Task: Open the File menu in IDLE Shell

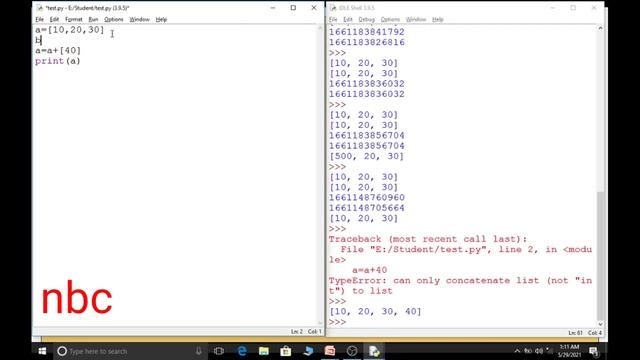Action: pos(333,20)
